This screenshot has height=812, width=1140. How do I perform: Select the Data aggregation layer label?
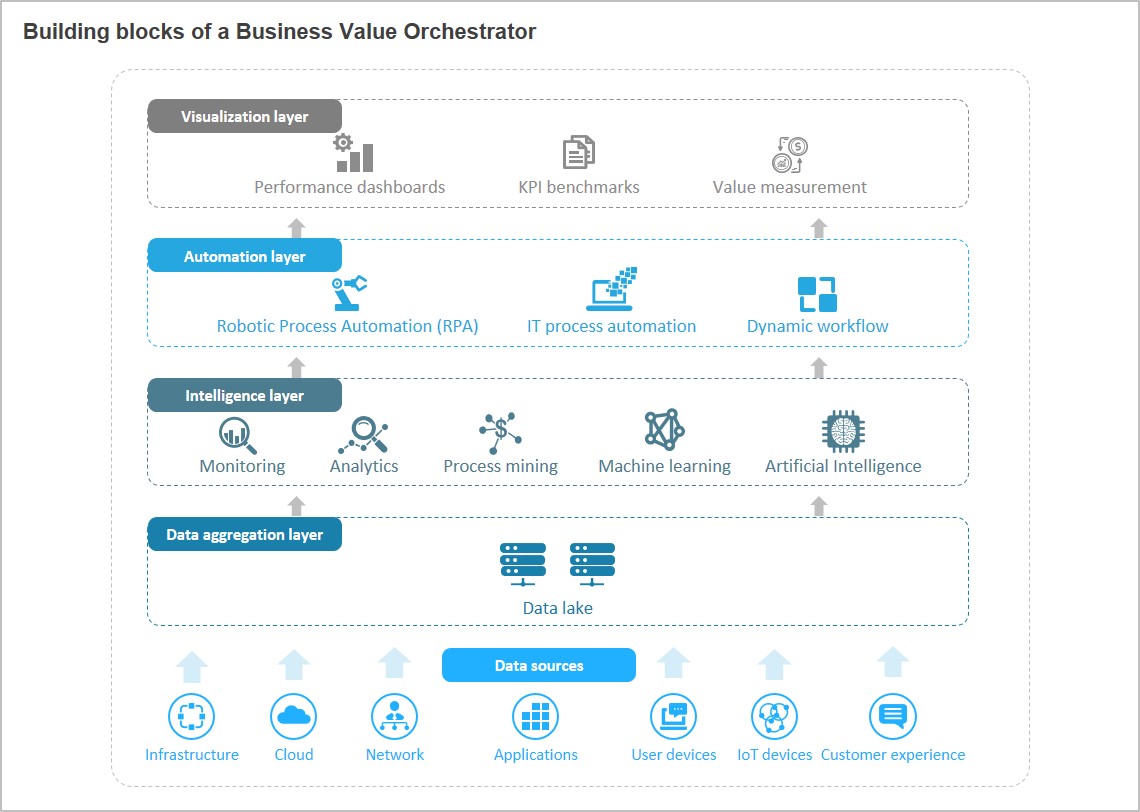coord(245,534)
